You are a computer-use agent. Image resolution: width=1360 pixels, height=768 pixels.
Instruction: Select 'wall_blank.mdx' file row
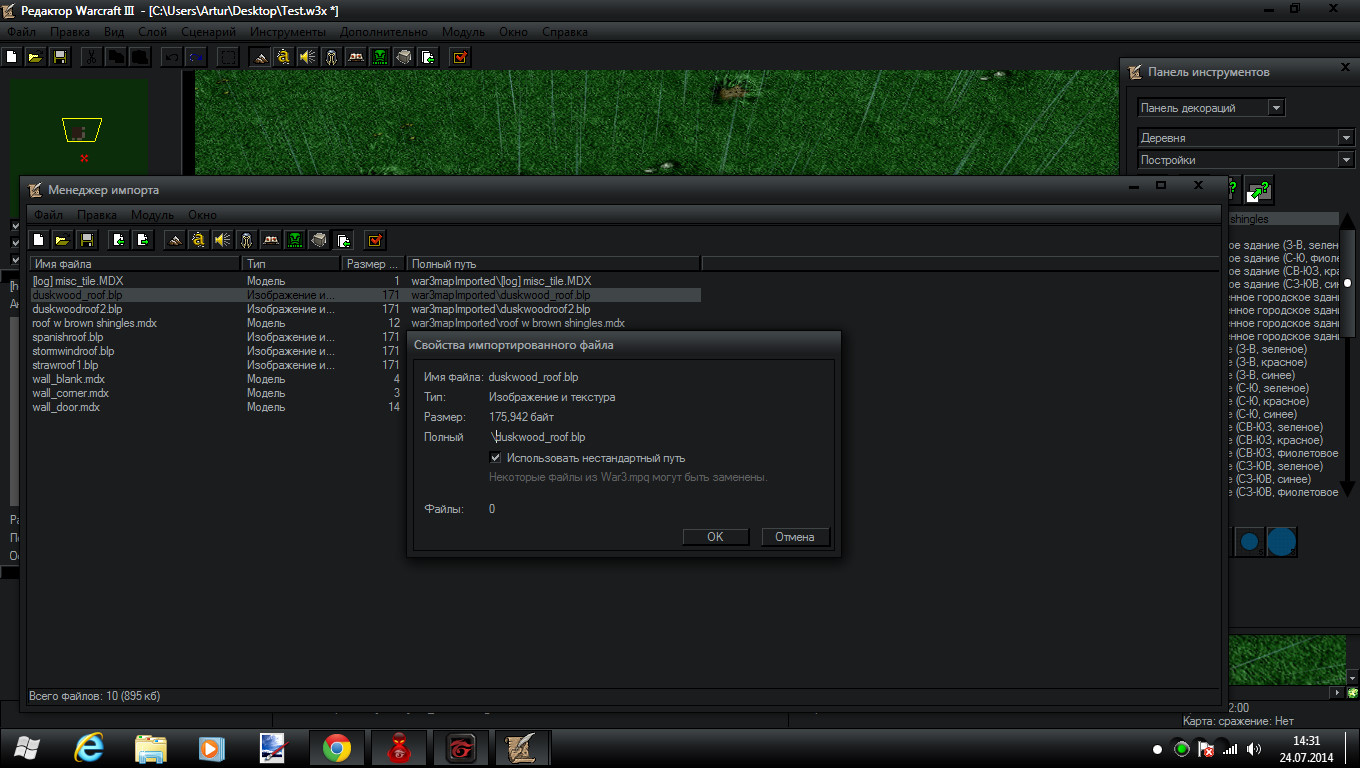click(217, 379)
